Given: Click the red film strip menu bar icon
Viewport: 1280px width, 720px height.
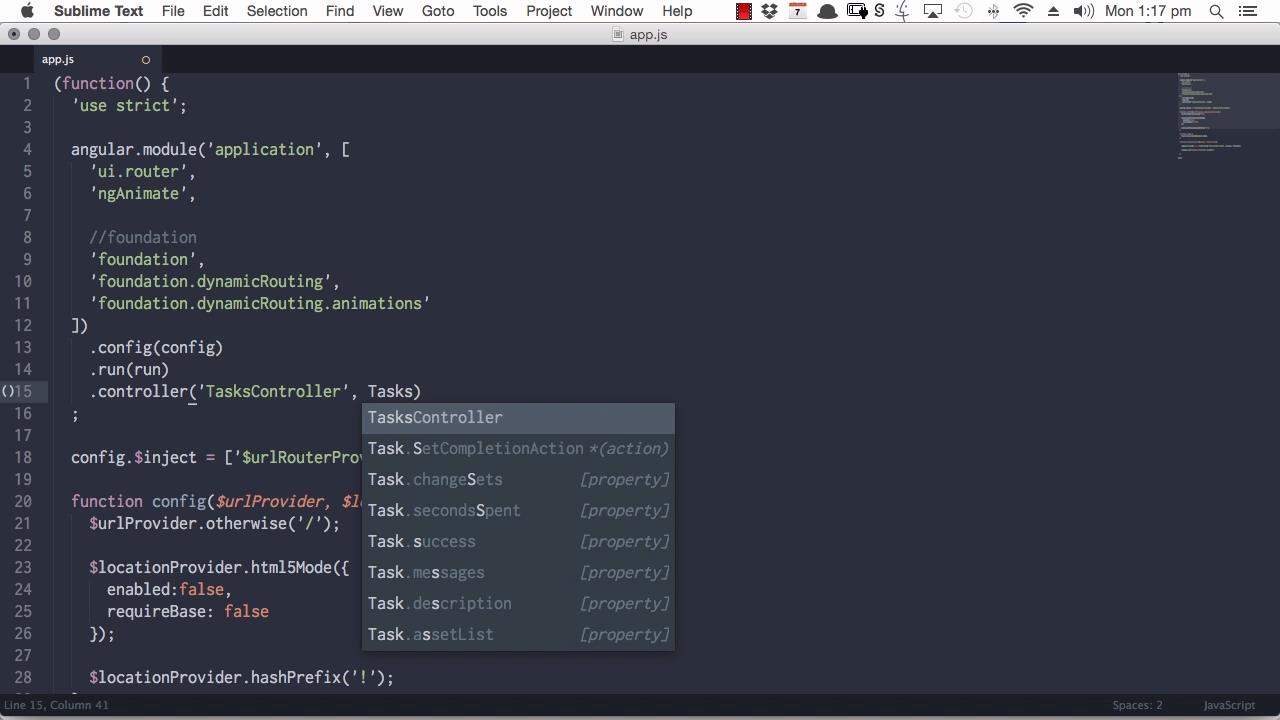Looking at the screenshot, I should 744,11.
